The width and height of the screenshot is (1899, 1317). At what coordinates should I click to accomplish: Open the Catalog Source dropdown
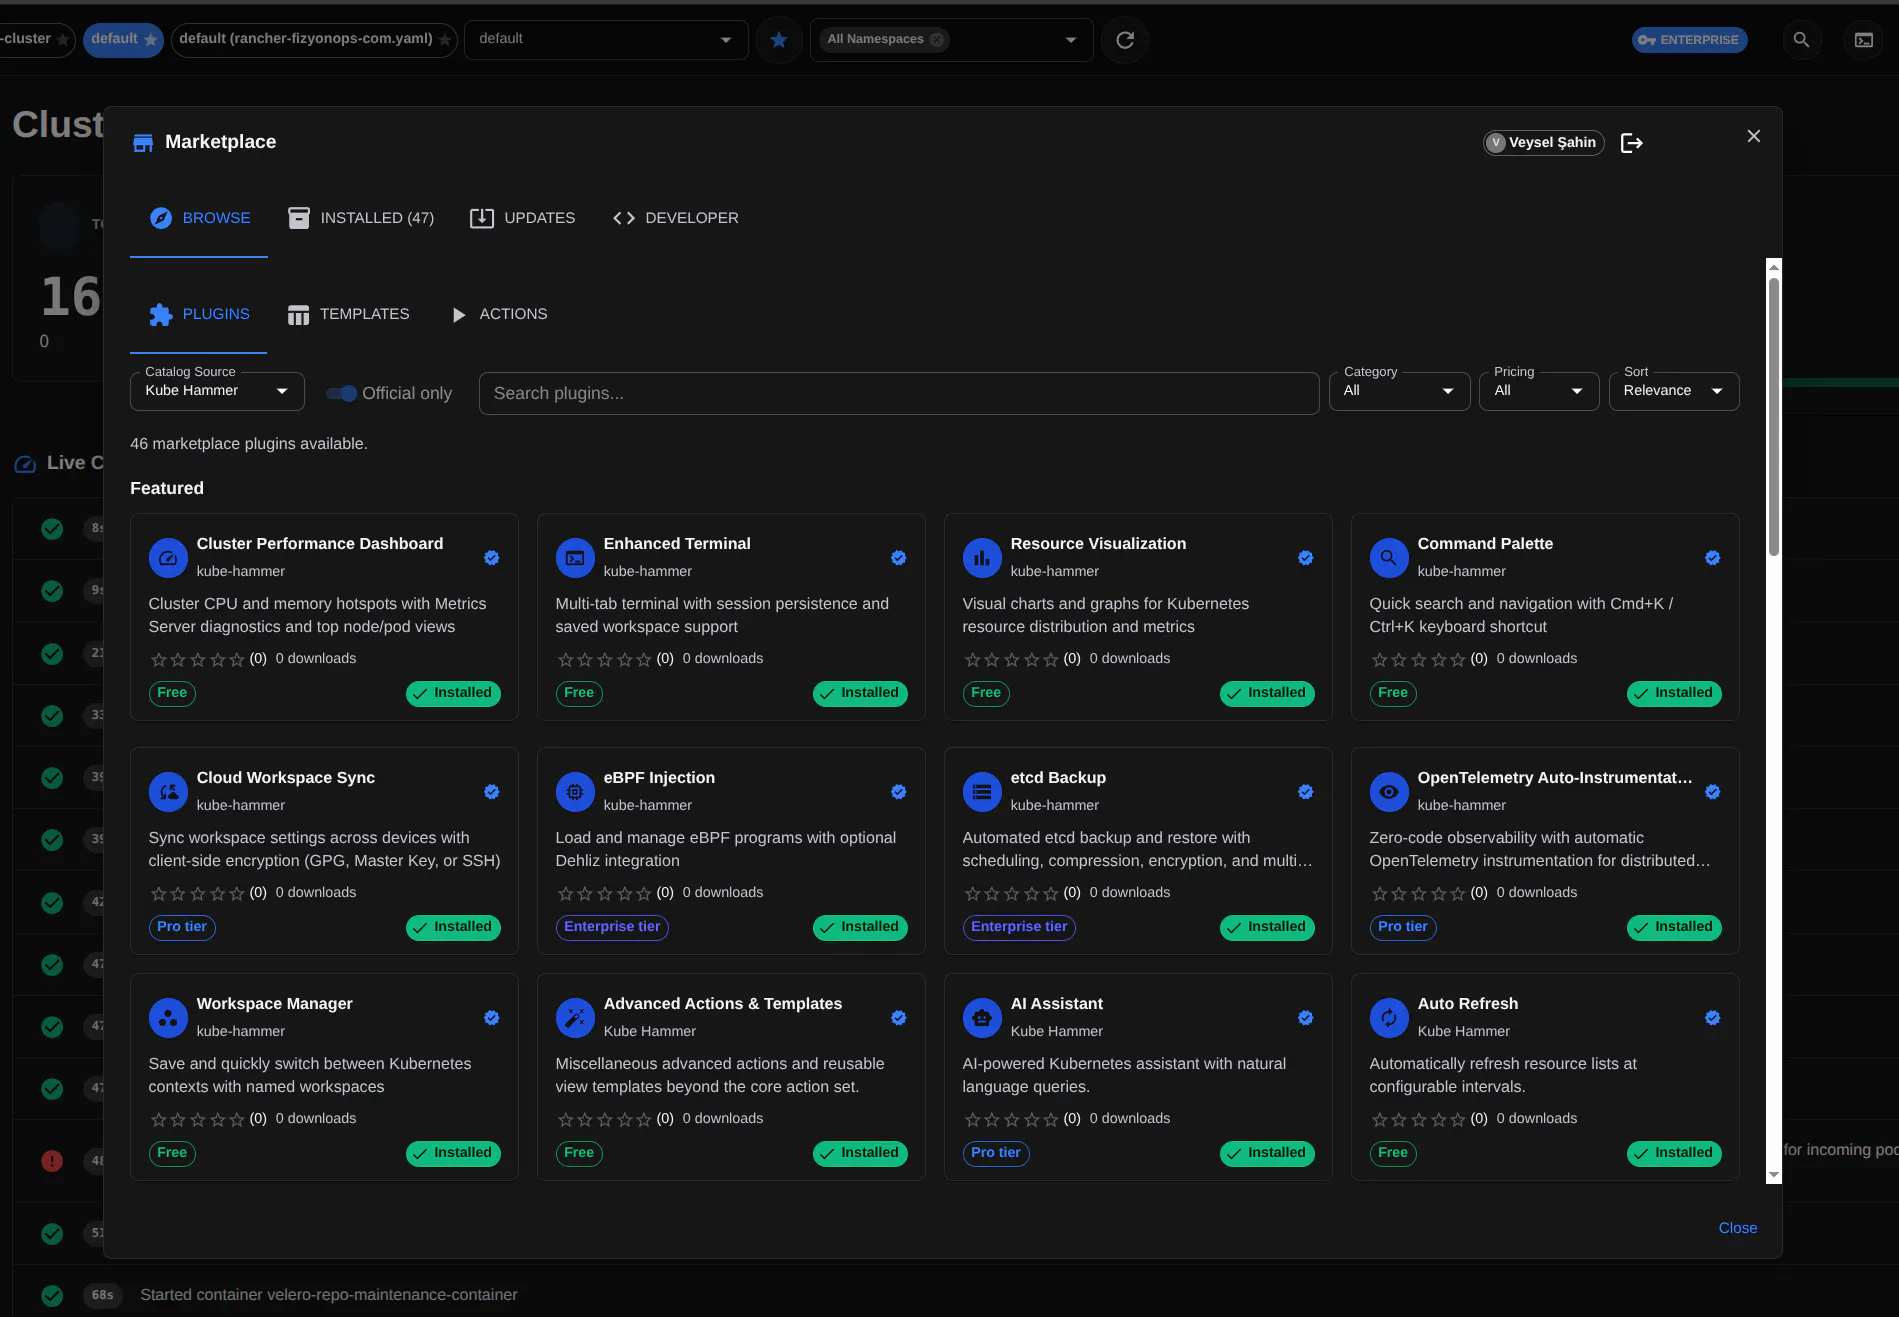point(217,391)
